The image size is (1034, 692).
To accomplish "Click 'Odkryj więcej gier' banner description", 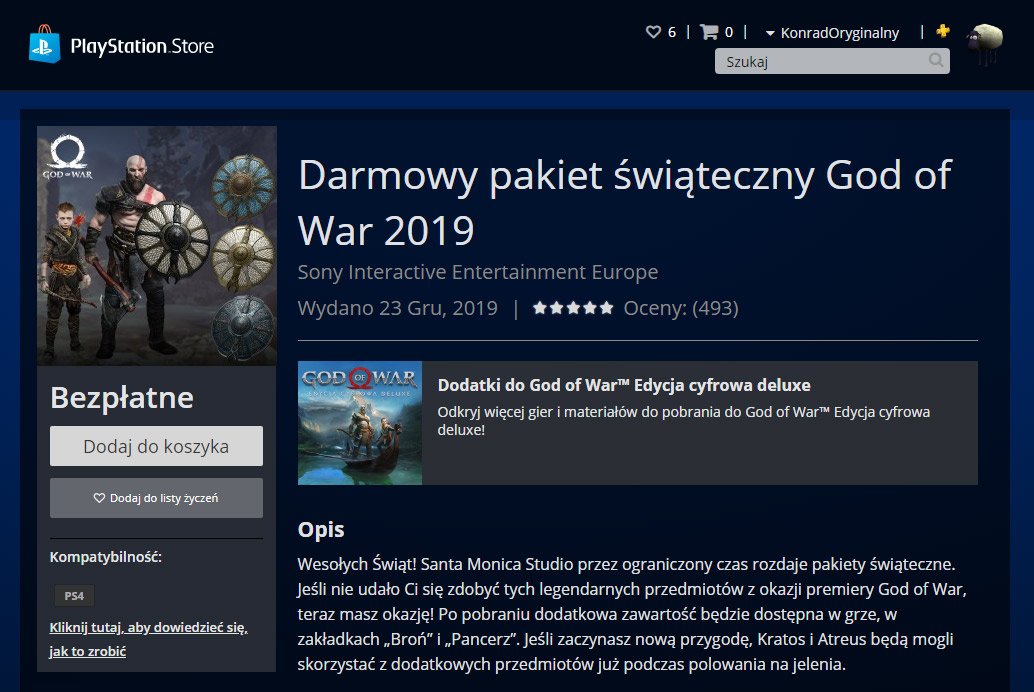I will coord(684,421).
